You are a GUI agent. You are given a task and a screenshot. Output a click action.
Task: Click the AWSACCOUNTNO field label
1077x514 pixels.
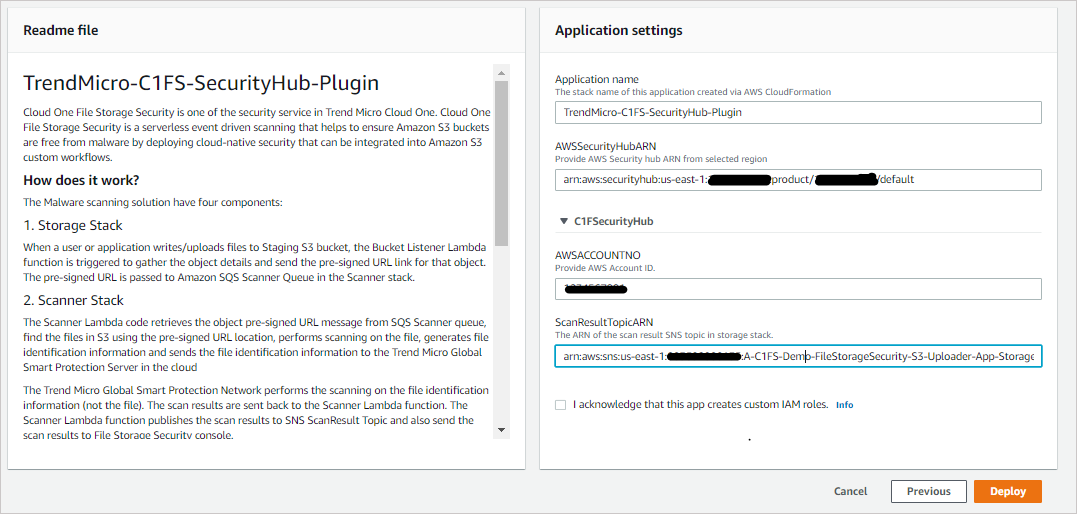coord(598,255)
